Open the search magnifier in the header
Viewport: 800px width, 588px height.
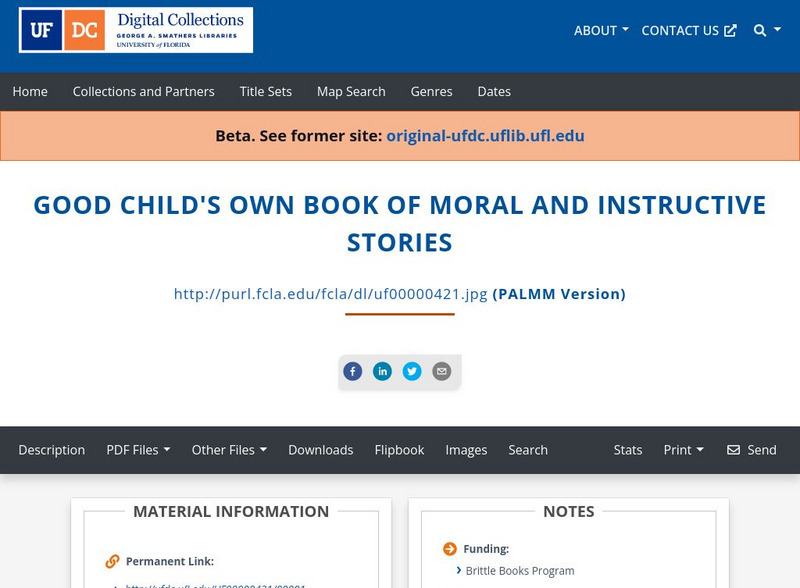pos(758,30)
